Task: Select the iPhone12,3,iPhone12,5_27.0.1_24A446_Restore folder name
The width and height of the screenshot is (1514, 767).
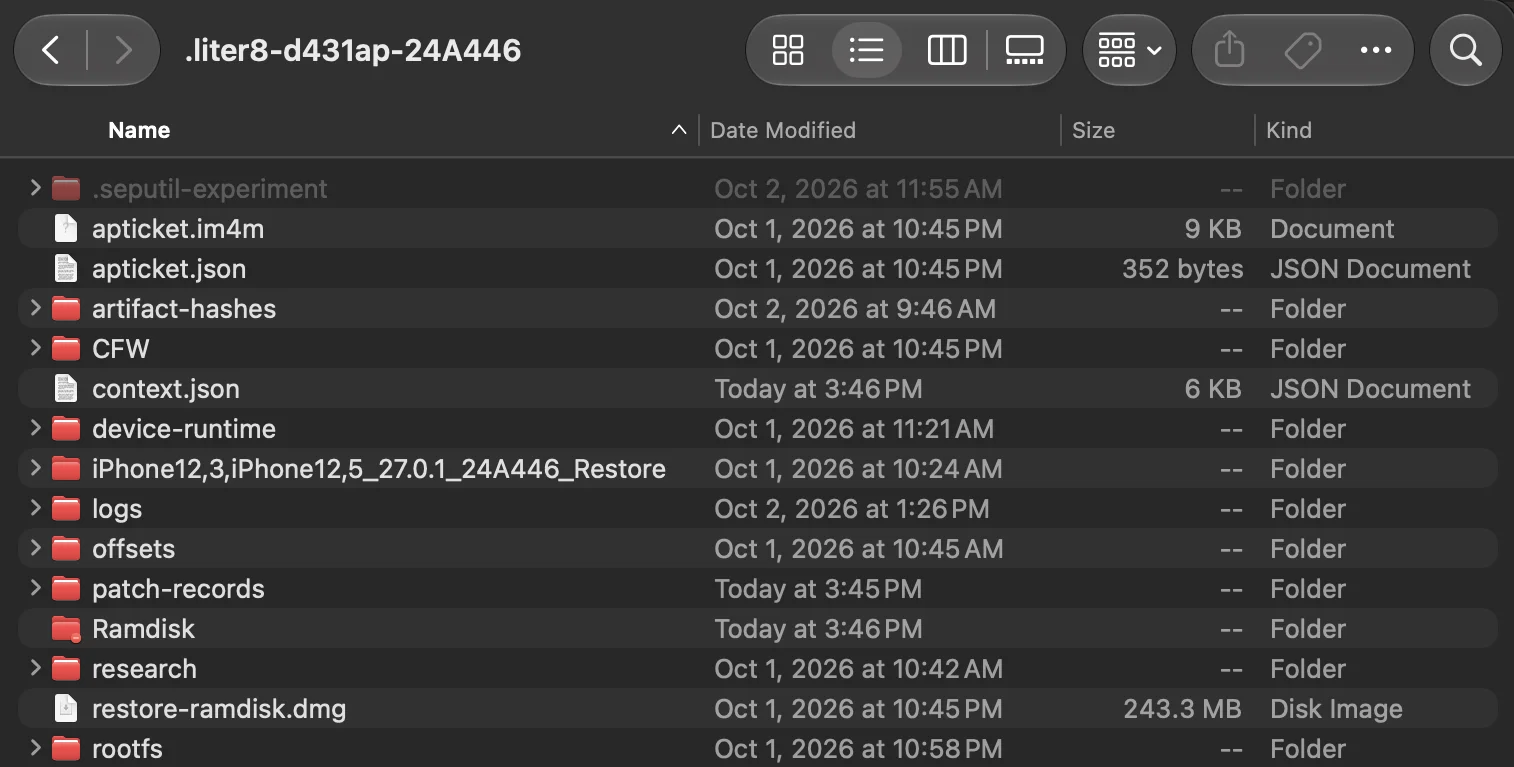Action: pos(379,469)
